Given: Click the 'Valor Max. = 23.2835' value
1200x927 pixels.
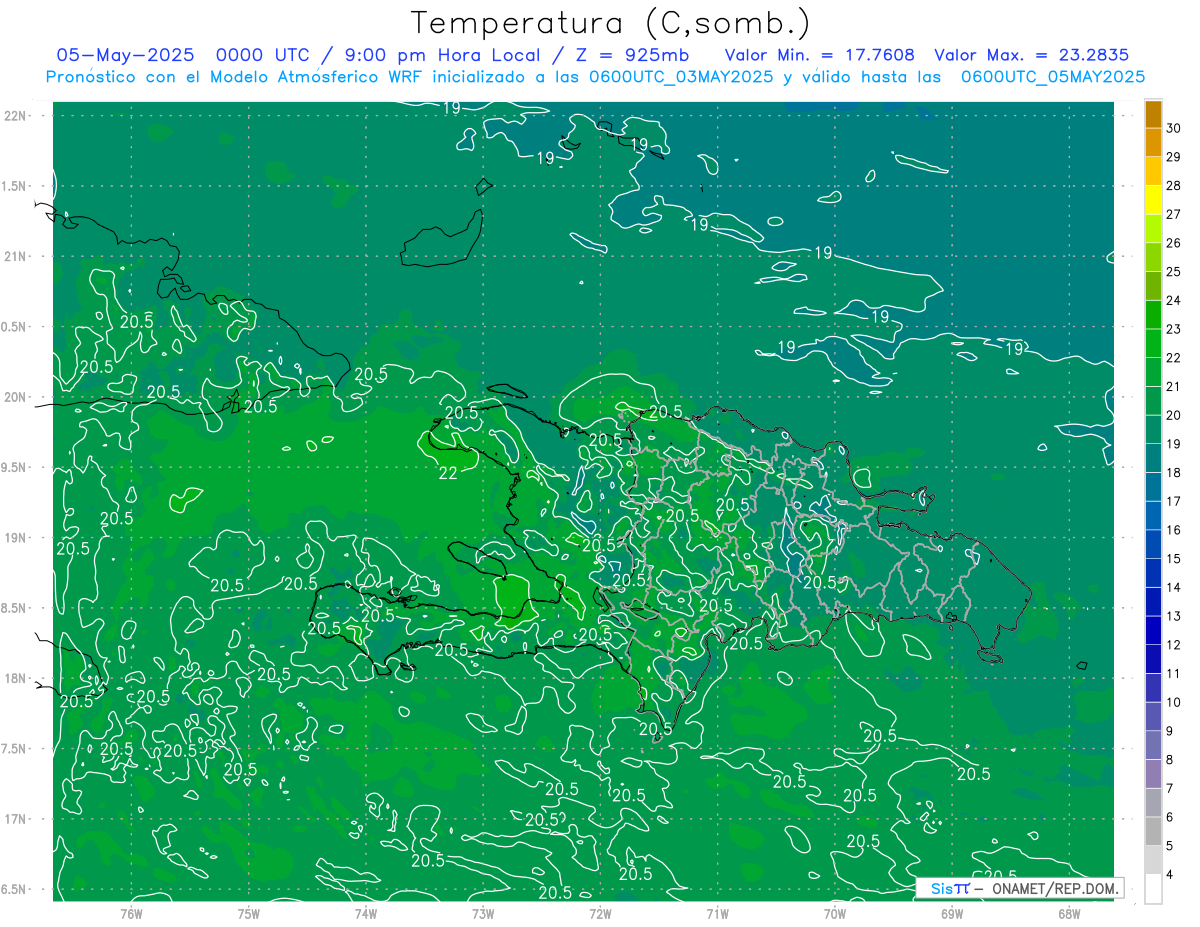Looking at the screenshot, I should [x=1032, y=55].
